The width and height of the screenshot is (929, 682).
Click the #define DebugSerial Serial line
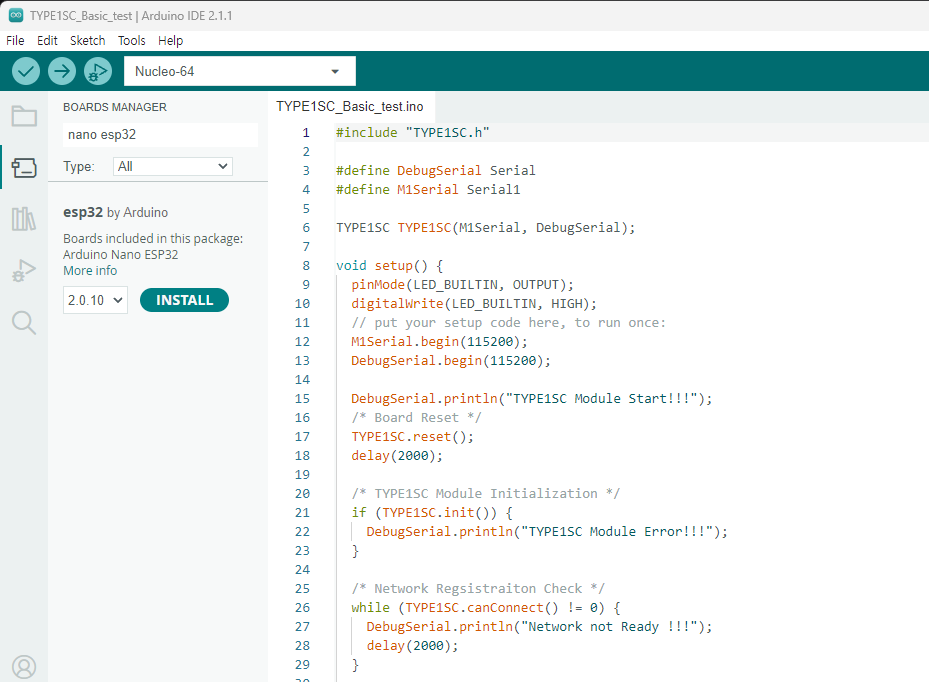click(435, 171)
